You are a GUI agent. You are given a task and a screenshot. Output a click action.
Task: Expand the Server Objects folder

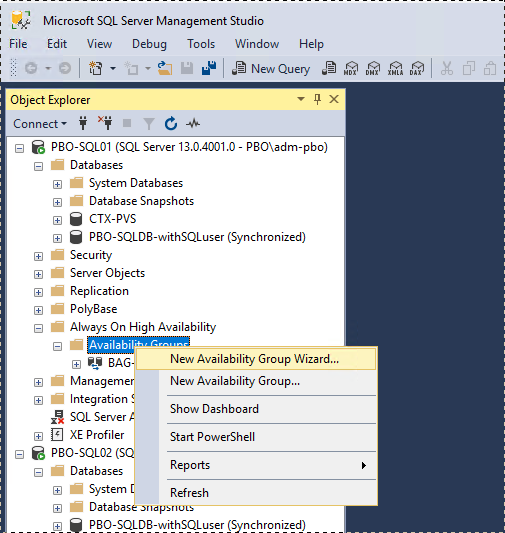[x=38, y=275]
